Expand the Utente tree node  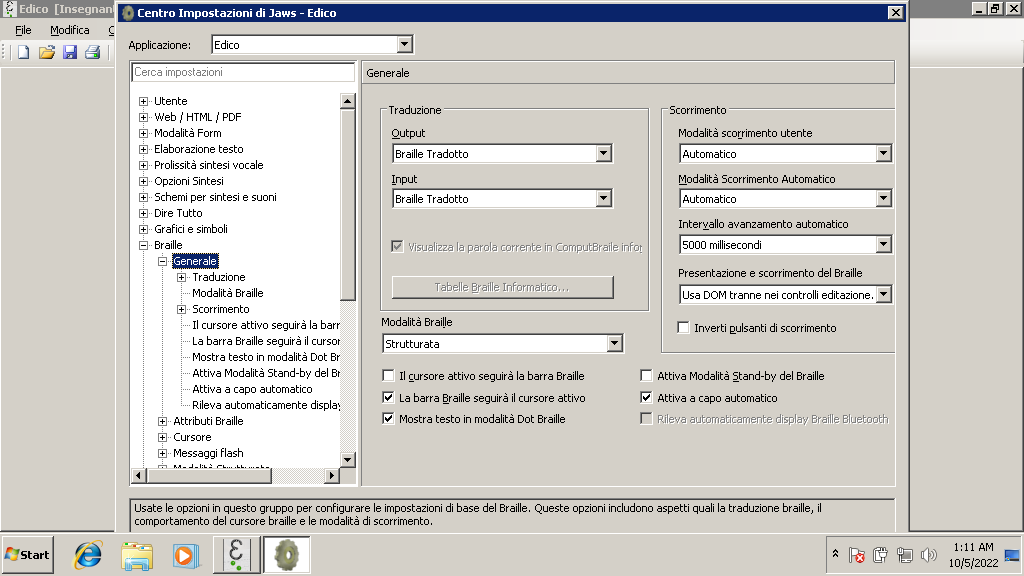pyautogui.click(x=144, y=101)
